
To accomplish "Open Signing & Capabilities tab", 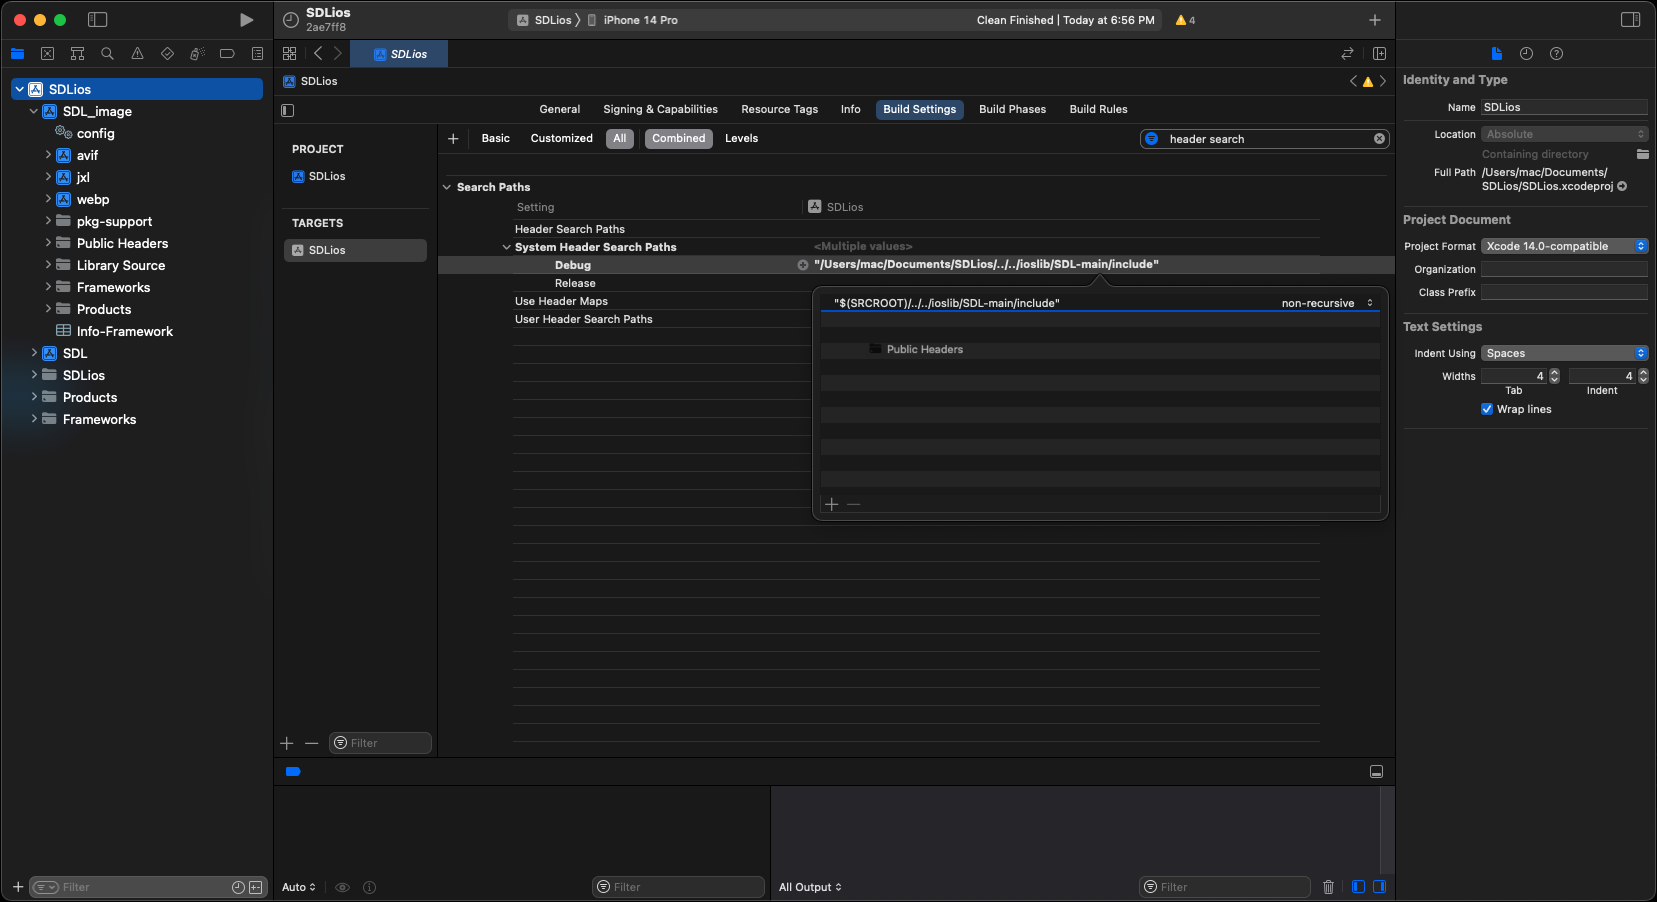I will tap(660, 110).
